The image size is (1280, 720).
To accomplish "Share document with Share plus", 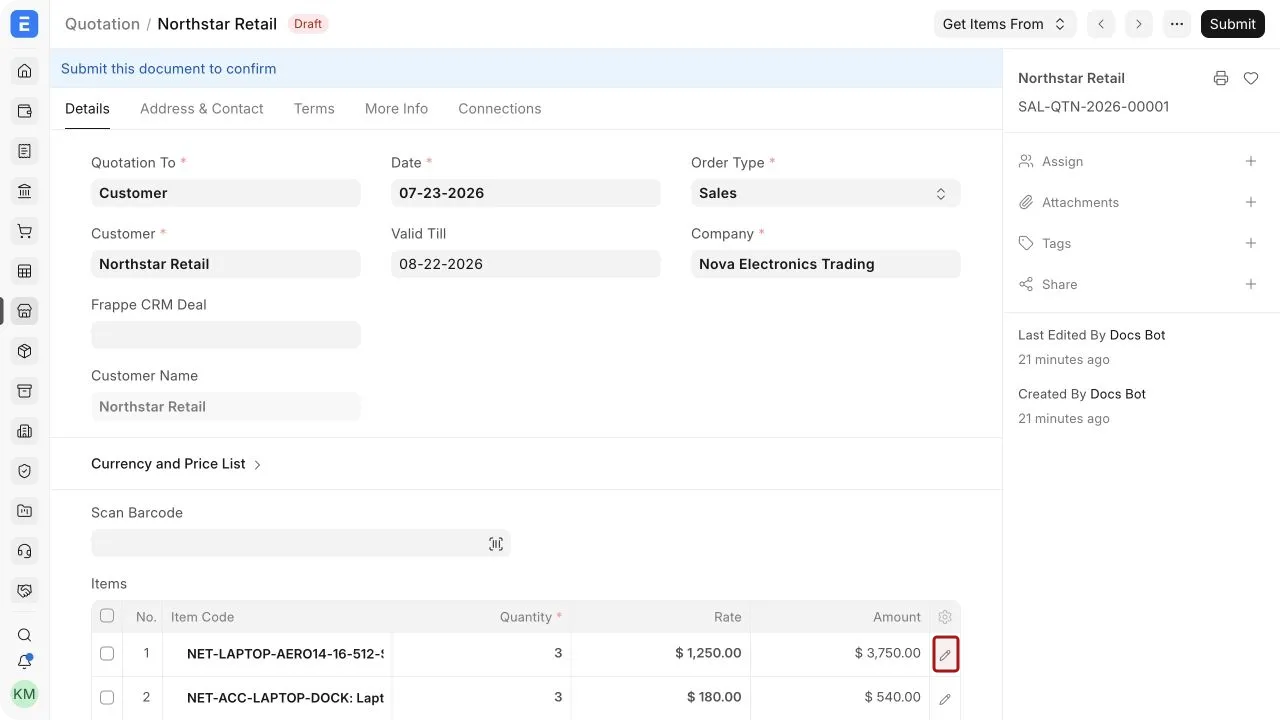I will tap(1251, 284).
